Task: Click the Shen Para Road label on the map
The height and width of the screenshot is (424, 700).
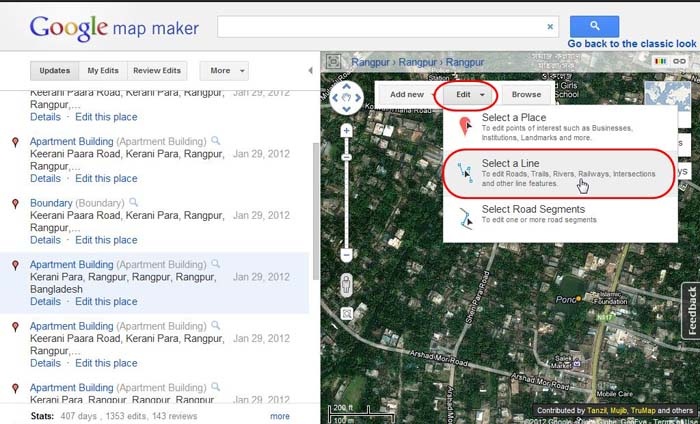Action: coord(477,297)
